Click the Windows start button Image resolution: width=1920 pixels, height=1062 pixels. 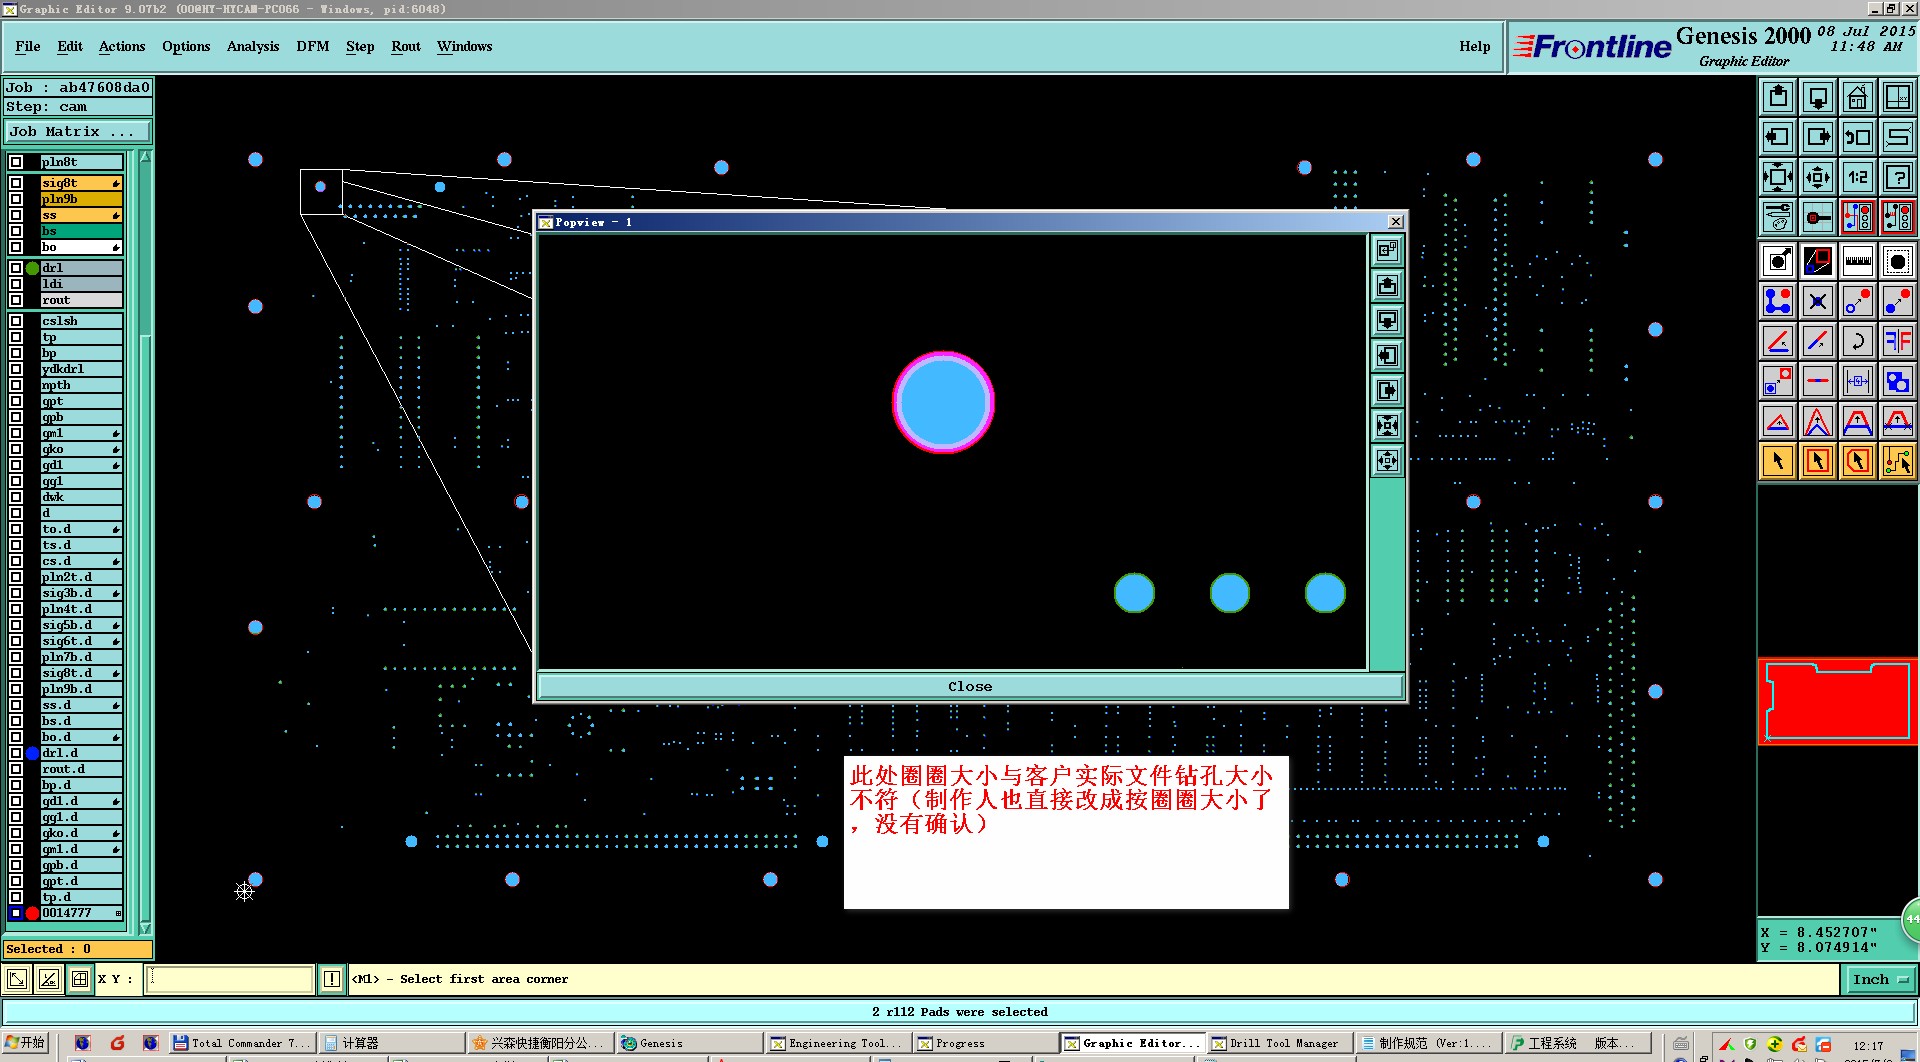26,1043
